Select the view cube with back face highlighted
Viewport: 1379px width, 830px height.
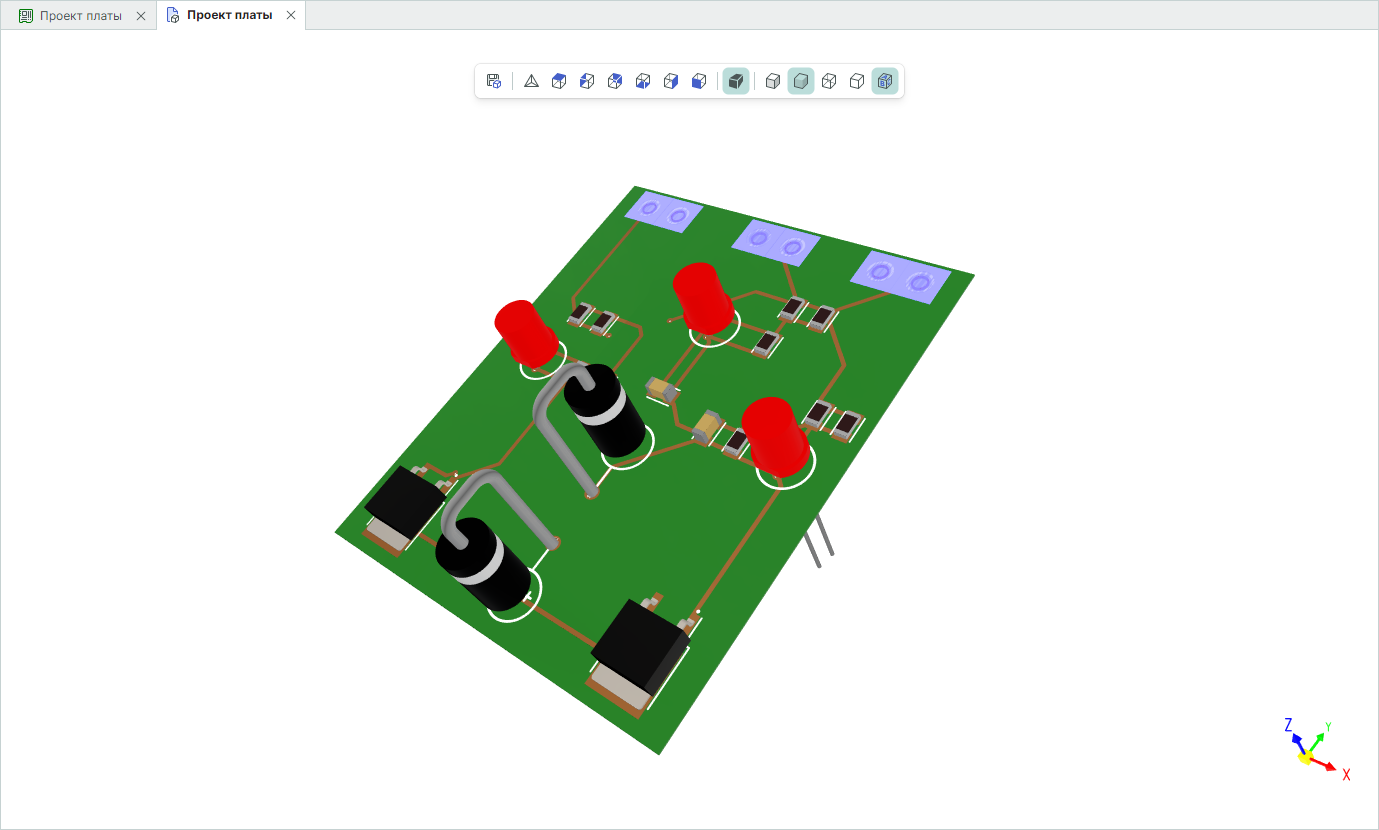[615, 81]
